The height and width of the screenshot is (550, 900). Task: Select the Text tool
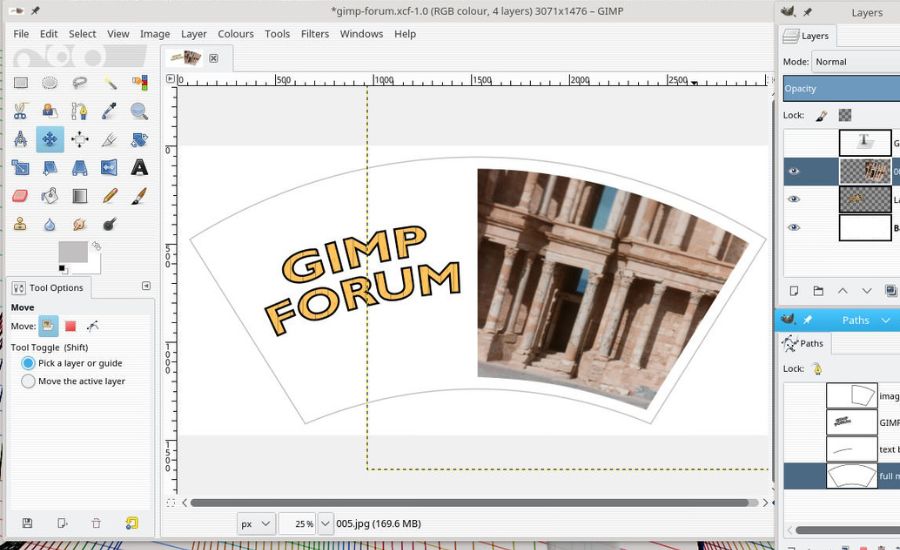point(139,168)
